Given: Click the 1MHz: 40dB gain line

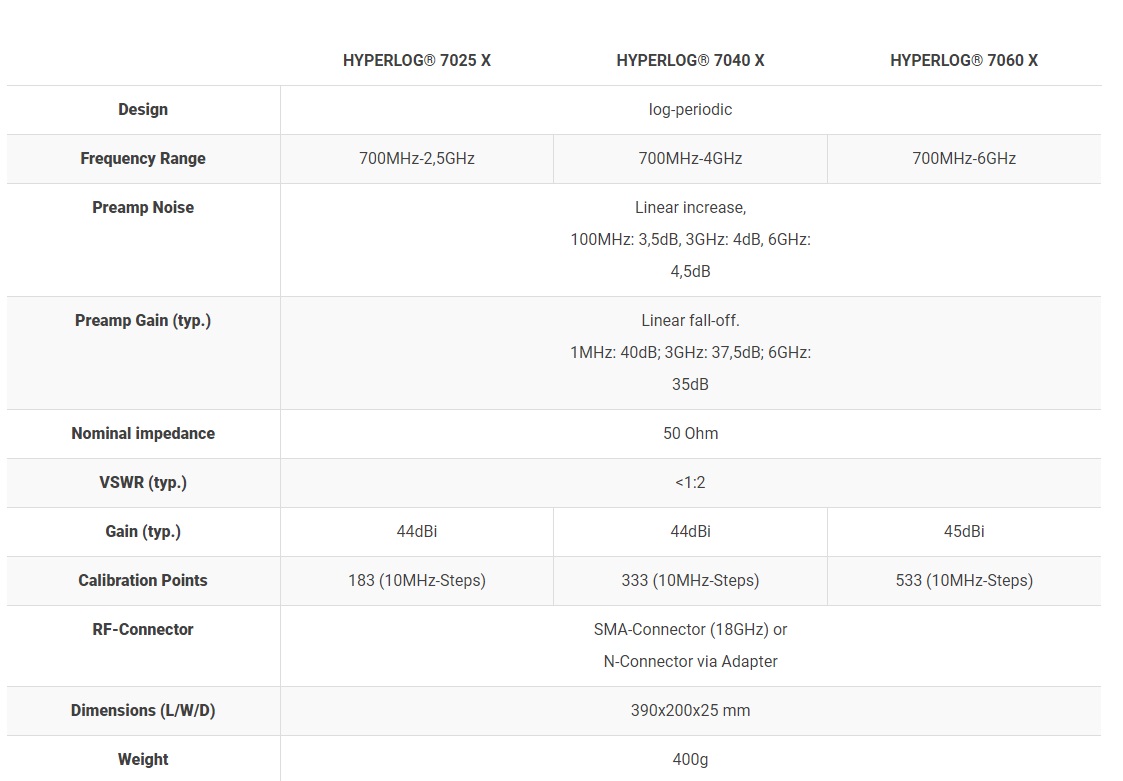Looking at the screenshot, I should 690,353.
